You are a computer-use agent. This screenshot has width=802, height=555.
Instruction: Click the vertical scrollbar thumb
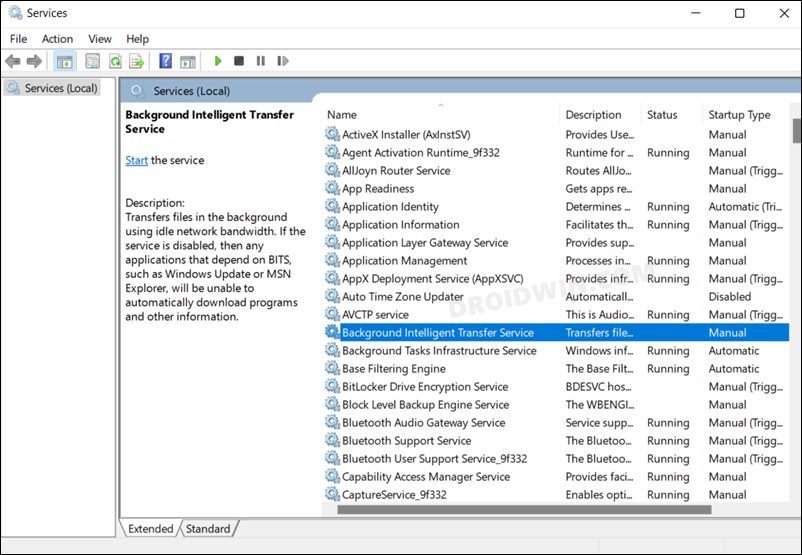(796, 131)
